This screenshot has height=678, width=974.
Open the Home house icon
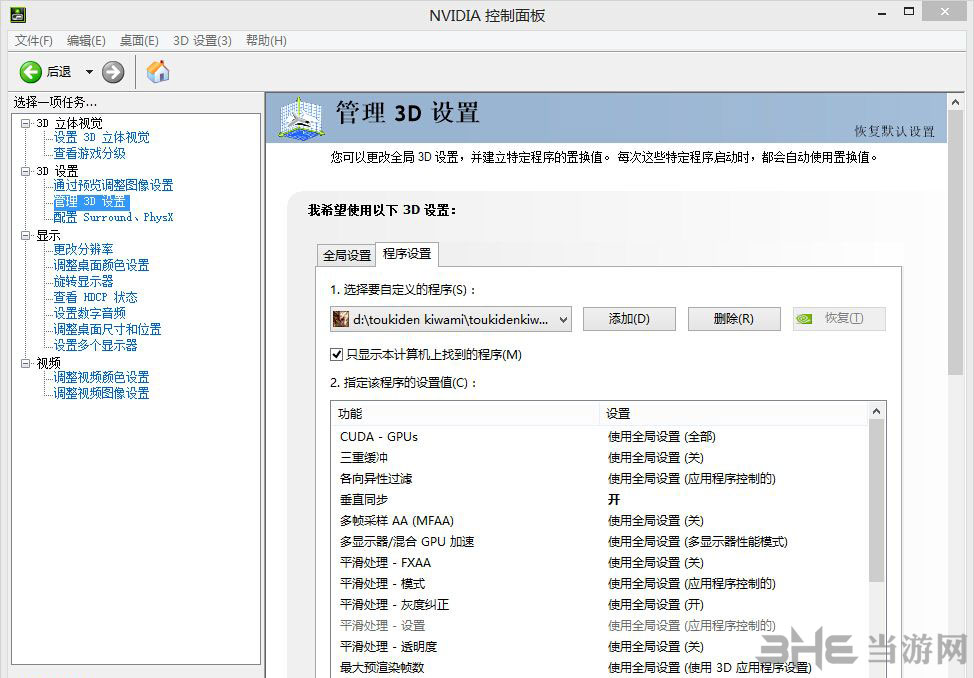point(158,71)
